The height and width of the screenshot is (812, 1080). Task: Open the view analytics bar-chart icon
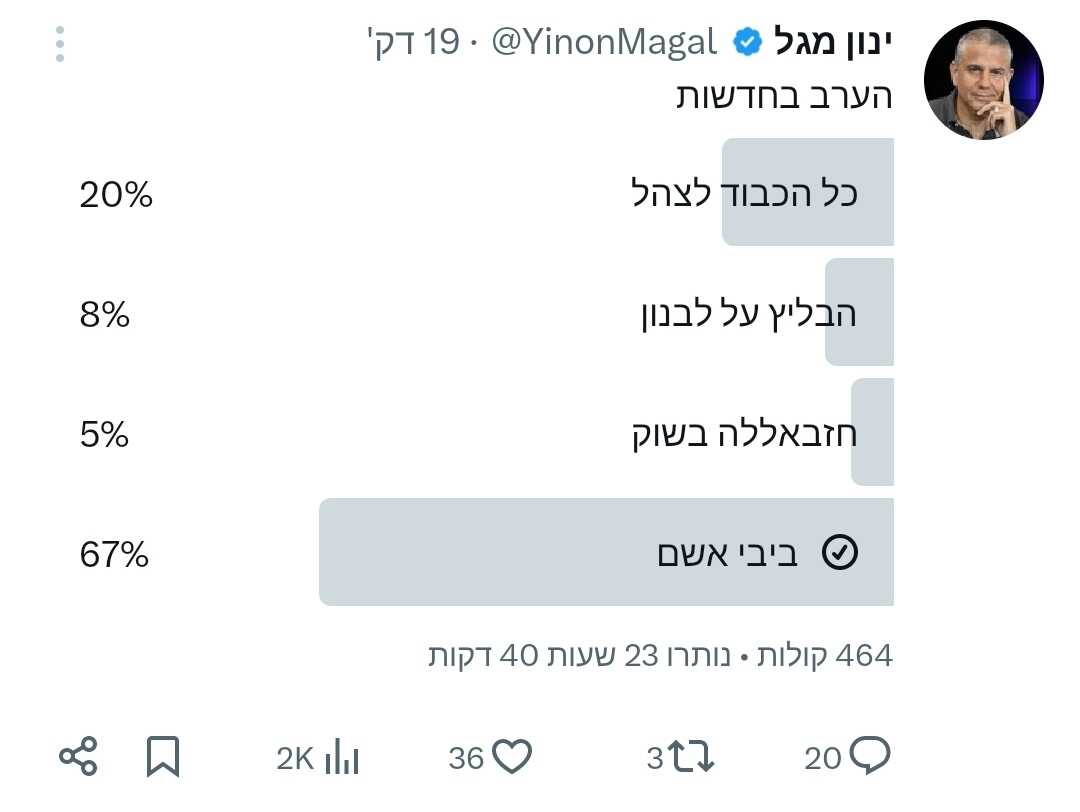(x=341, y=757)
